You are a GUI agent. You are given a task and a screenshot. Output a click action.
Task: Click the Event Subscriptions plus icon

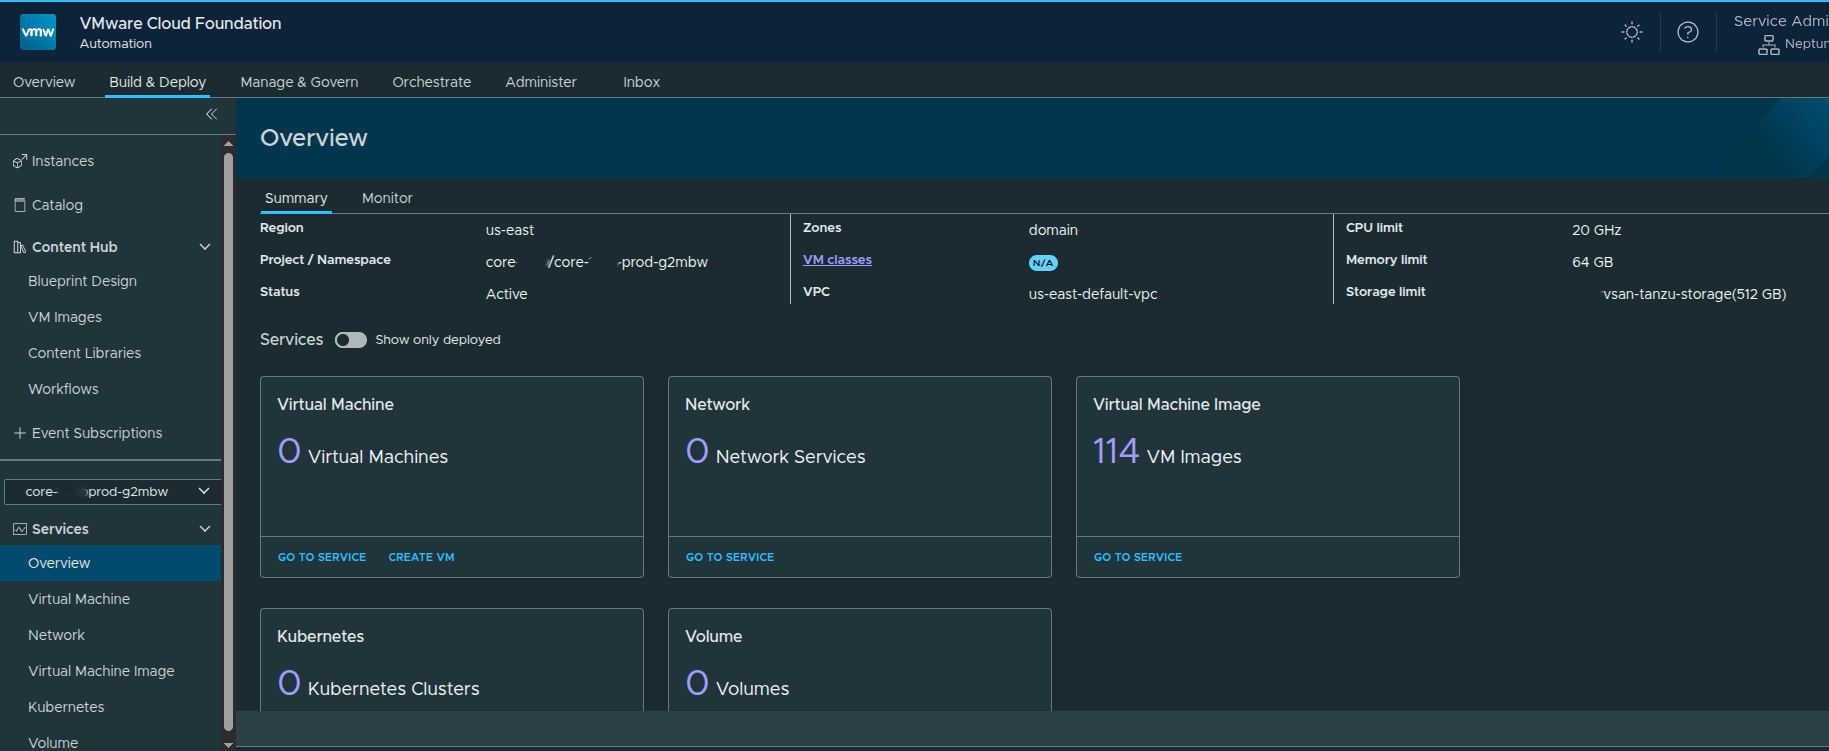tap(19, 433)
